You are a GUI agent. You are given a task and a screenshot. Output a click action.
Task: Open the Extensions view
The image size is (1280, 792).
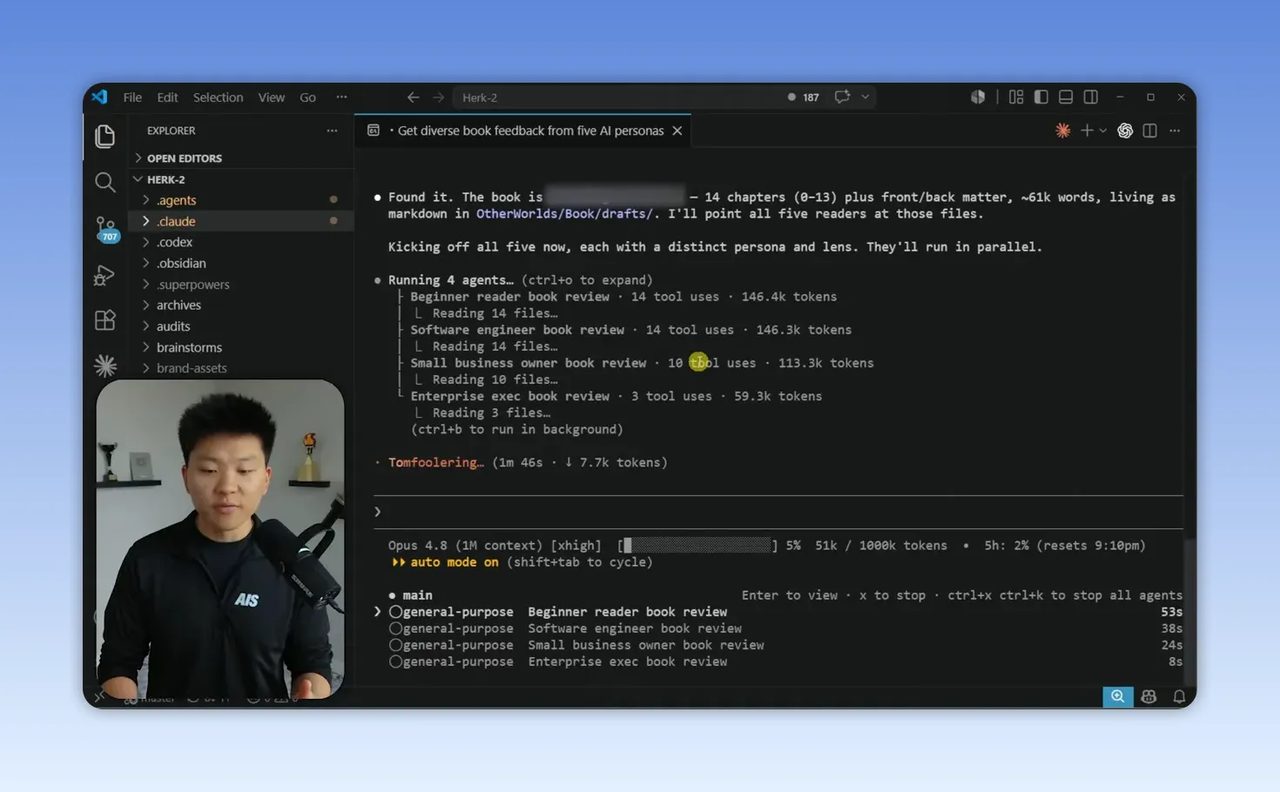click(x=105, y=320)
